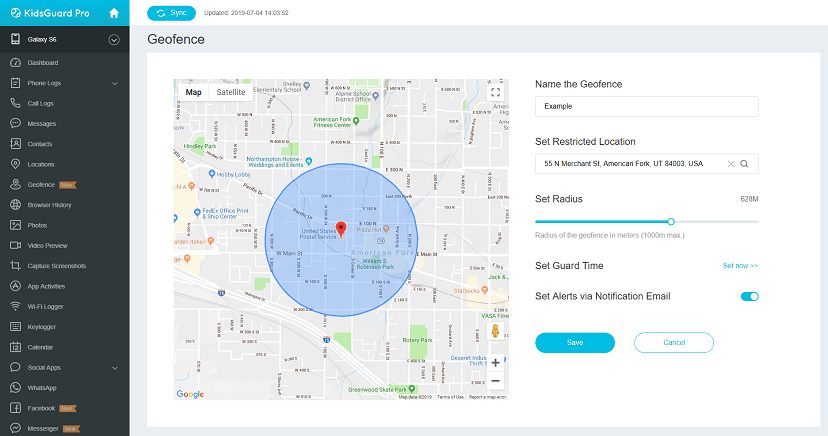
Task: Open App Activities icon
Action: tap(15, 286)
